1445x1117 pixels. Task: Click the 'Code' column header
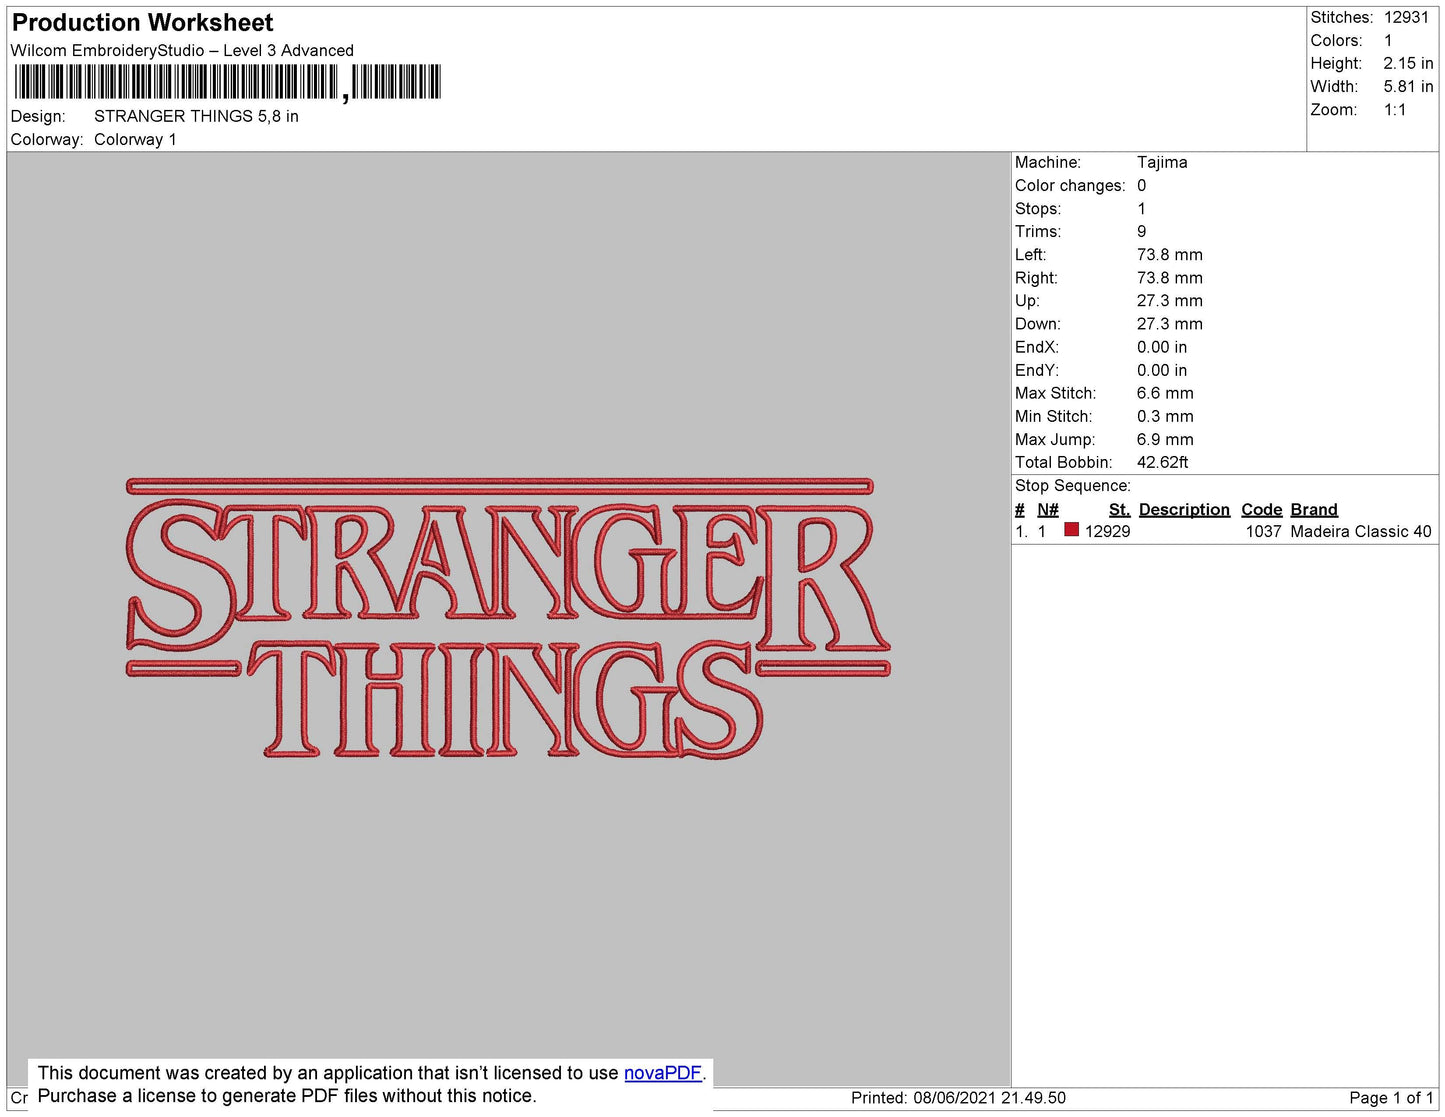tap(1262, 509)
